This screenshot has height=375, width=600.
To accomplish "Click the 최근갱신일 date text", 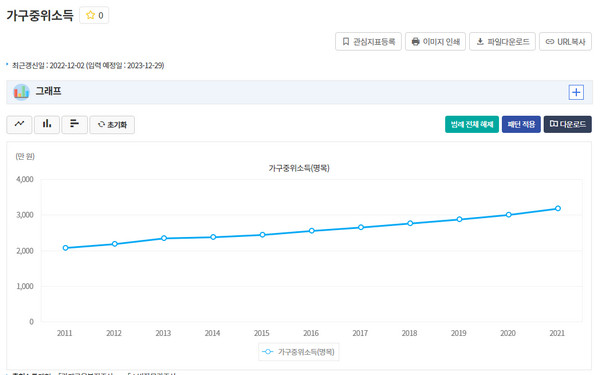I will tap(88, 65).
